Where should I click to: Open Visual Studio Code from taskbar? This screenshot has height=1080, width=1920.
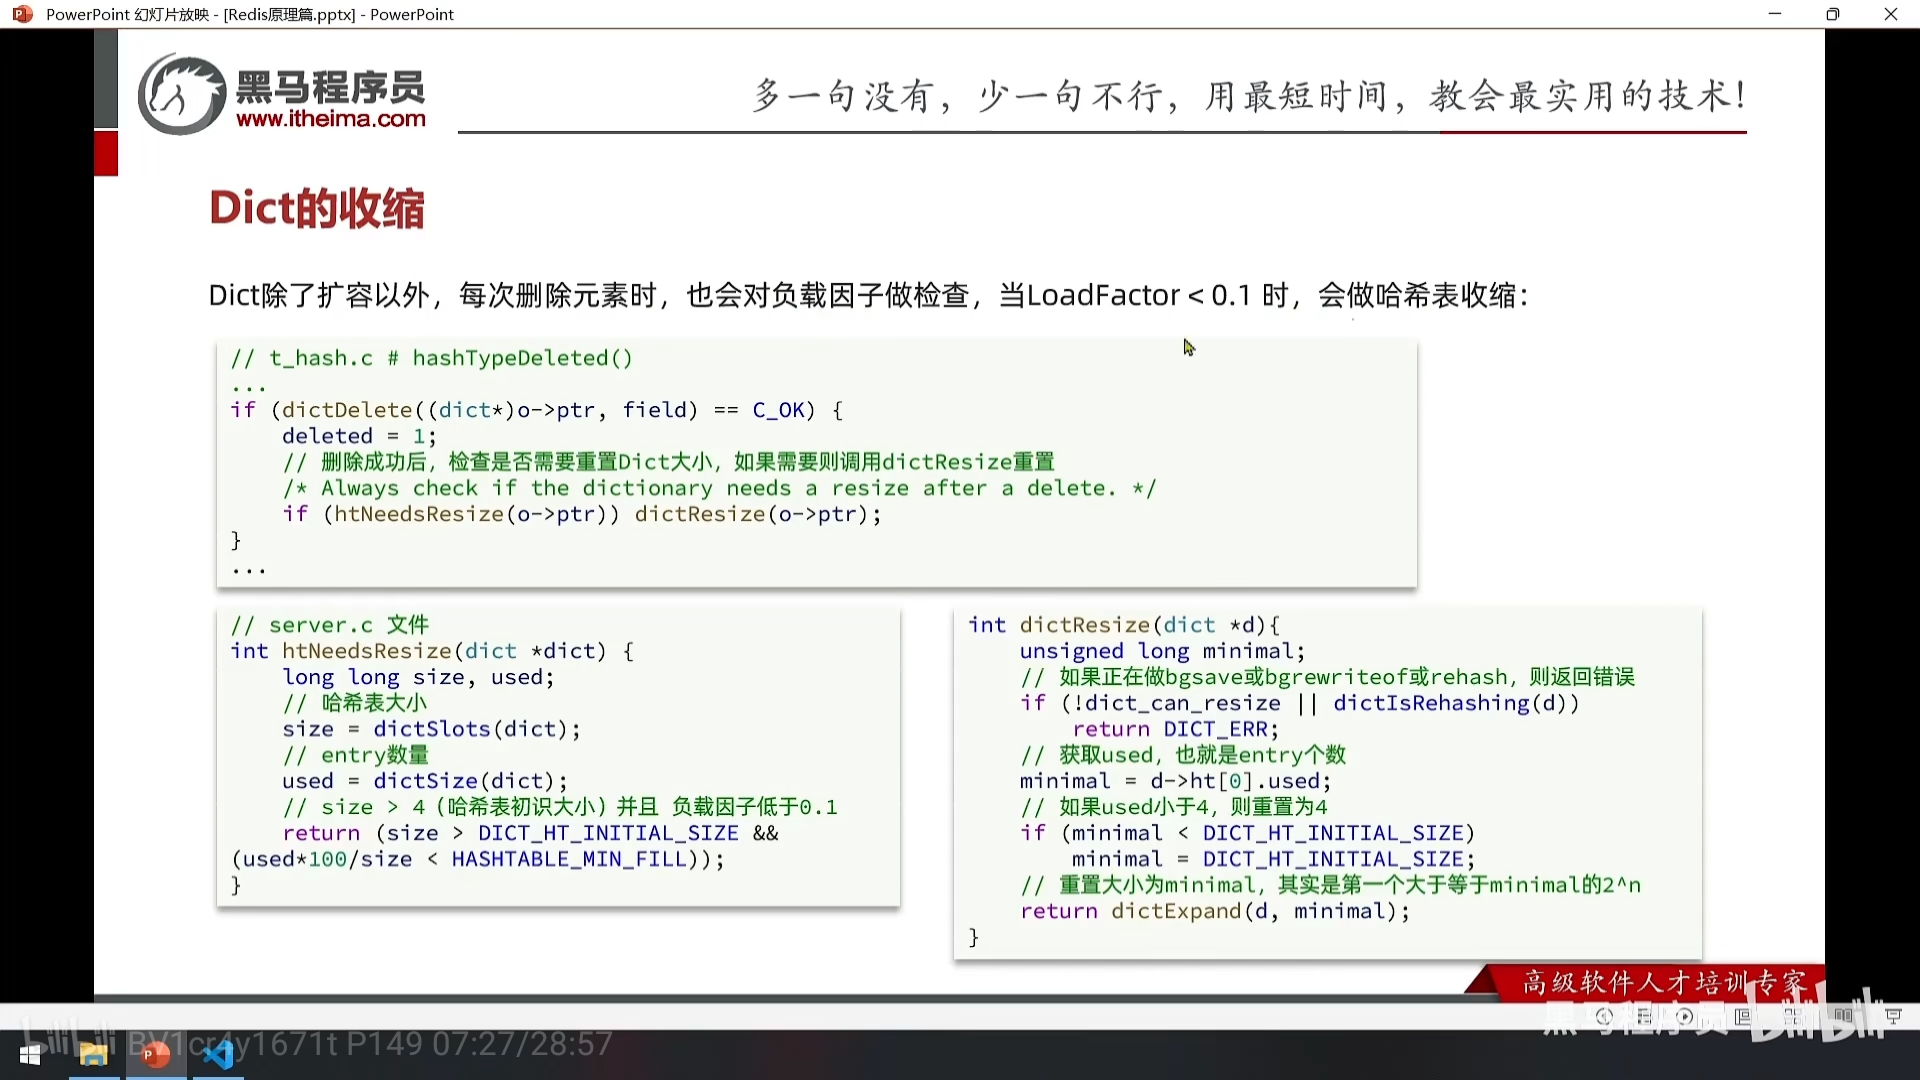click(218, 1054)
